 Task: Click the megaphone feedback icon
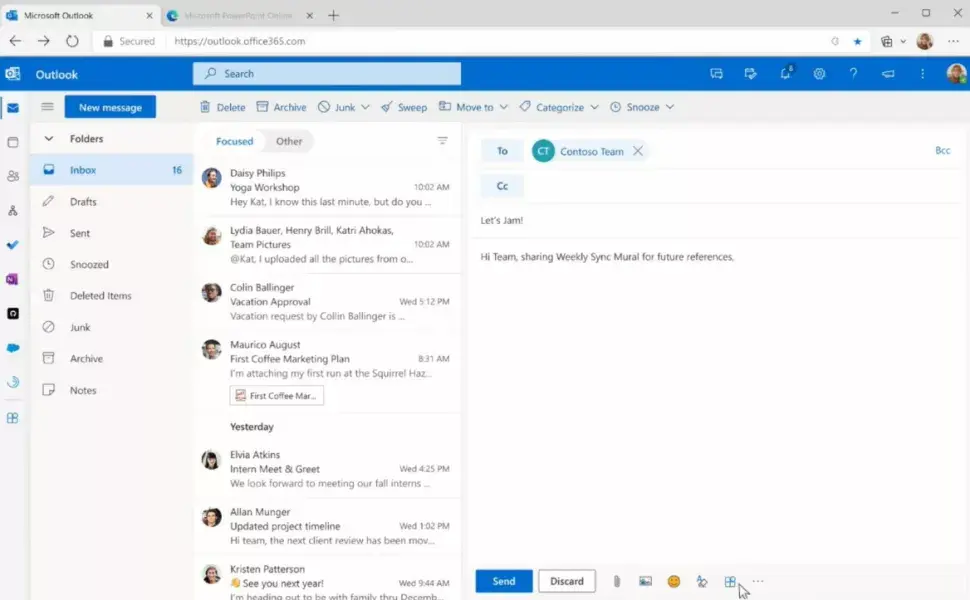[x=888, y=74]
